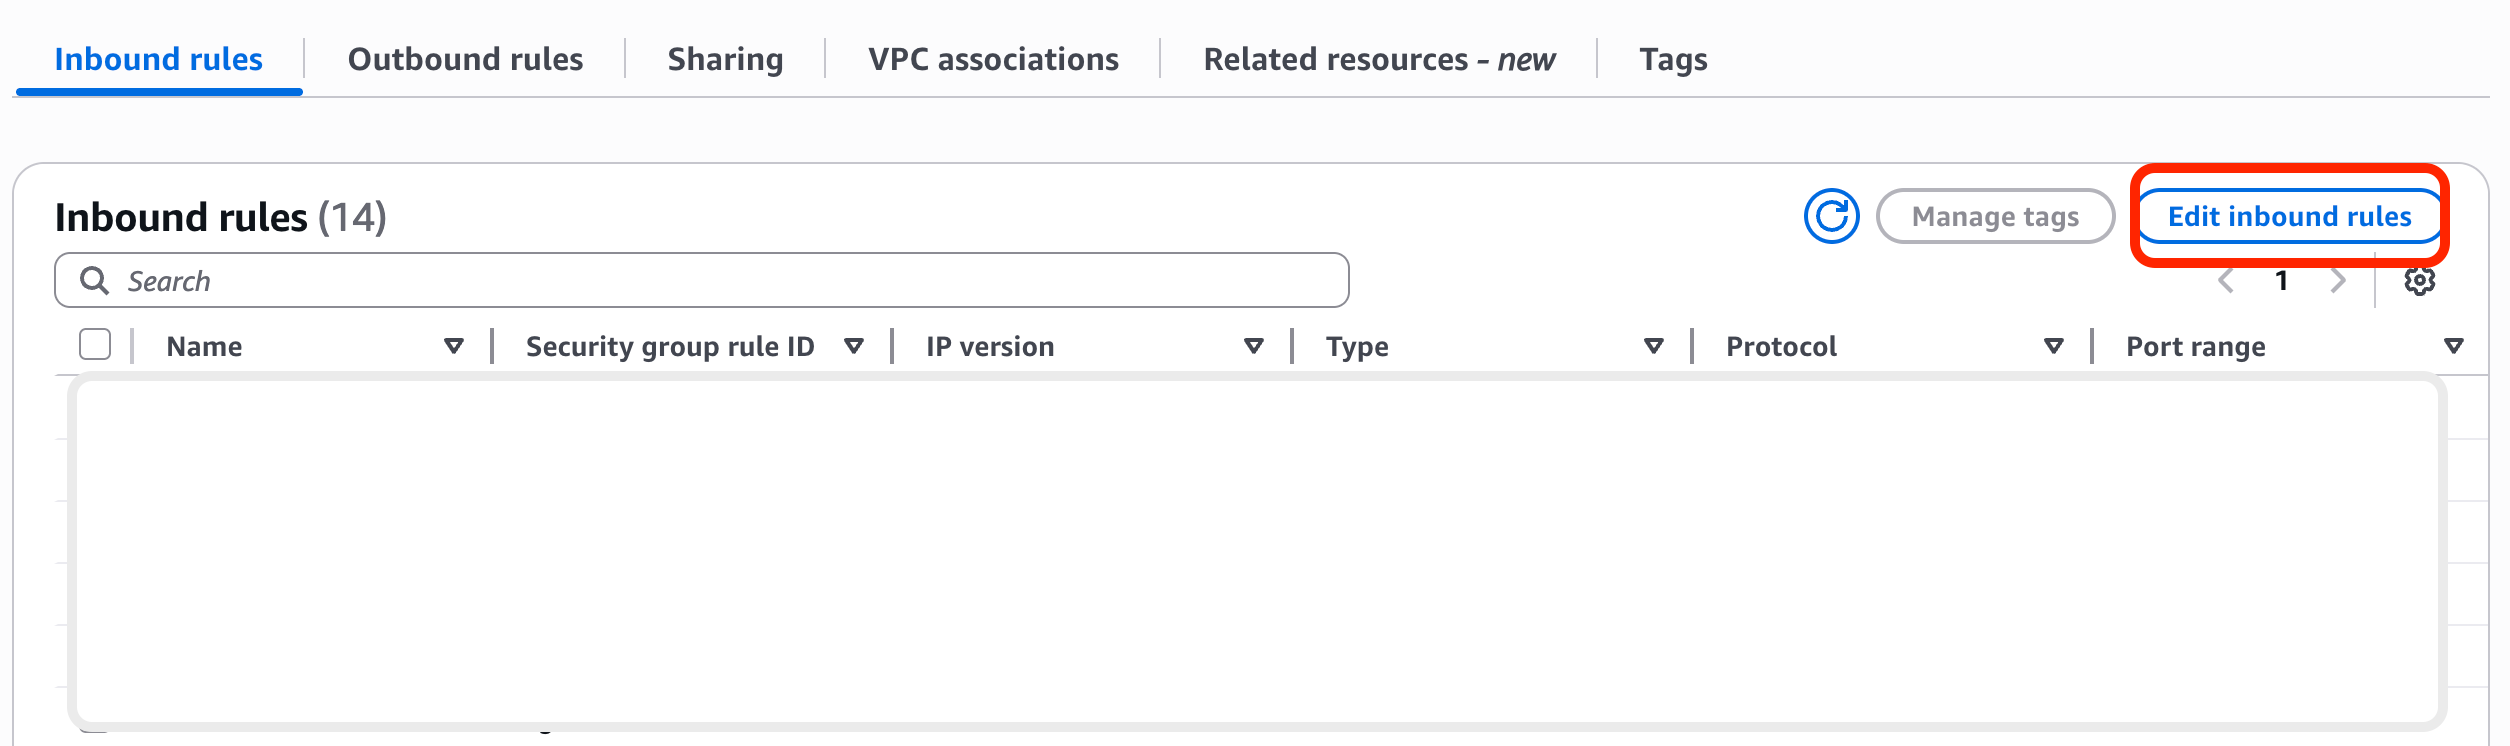Open the Type column filter dropdown

pyautogui.click(x=1653, y=346)
